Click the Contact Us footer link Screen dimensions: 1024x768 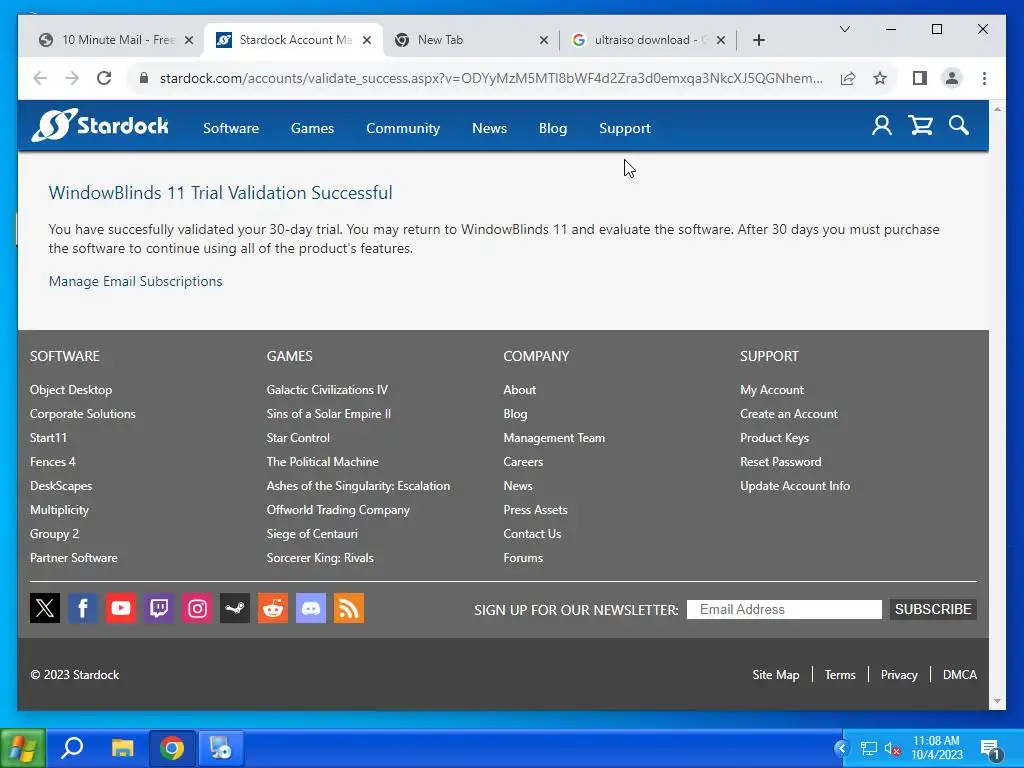(532, 534)
